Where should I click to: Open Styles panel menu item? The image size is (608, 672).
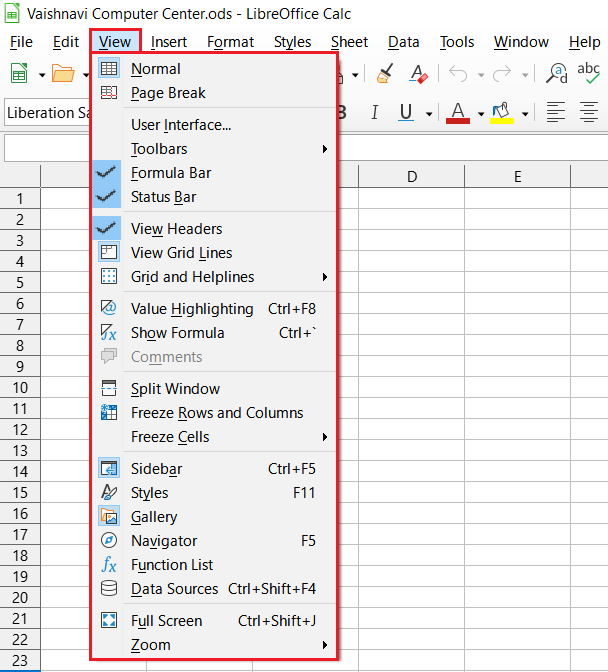click(214, 493)
